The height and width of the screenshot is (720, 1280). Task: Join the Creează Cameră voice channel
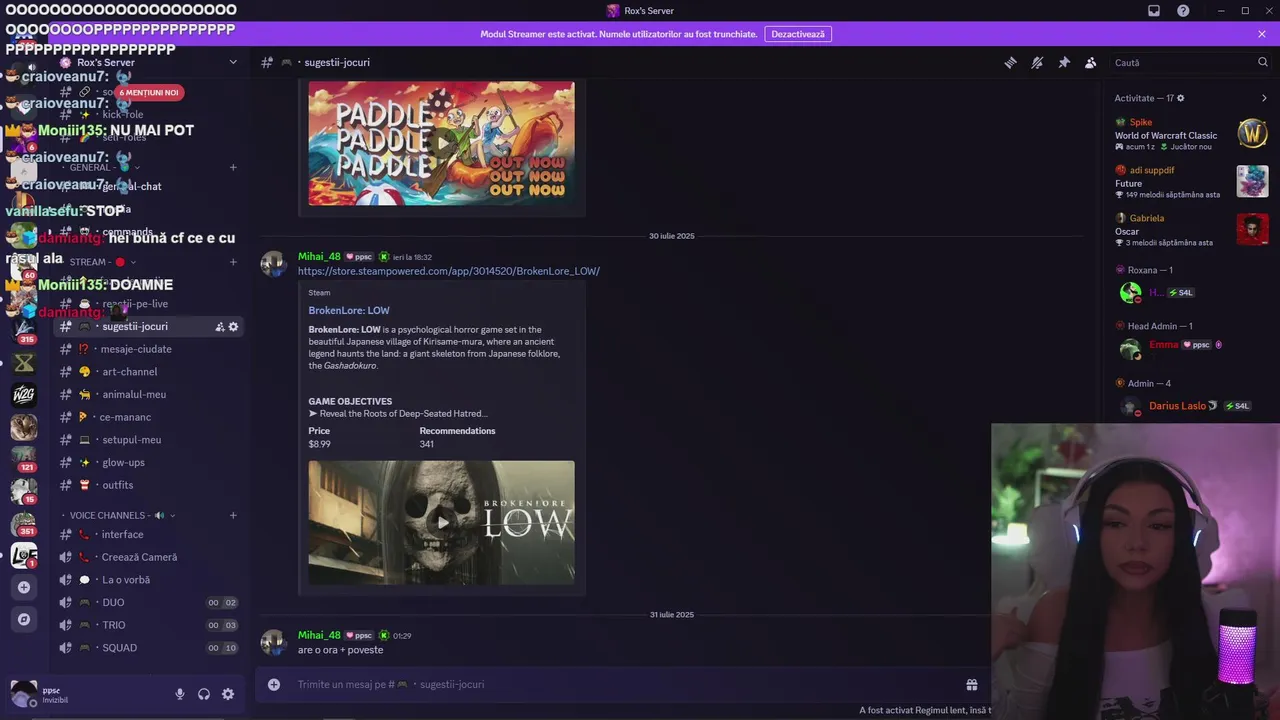[150, 557]
